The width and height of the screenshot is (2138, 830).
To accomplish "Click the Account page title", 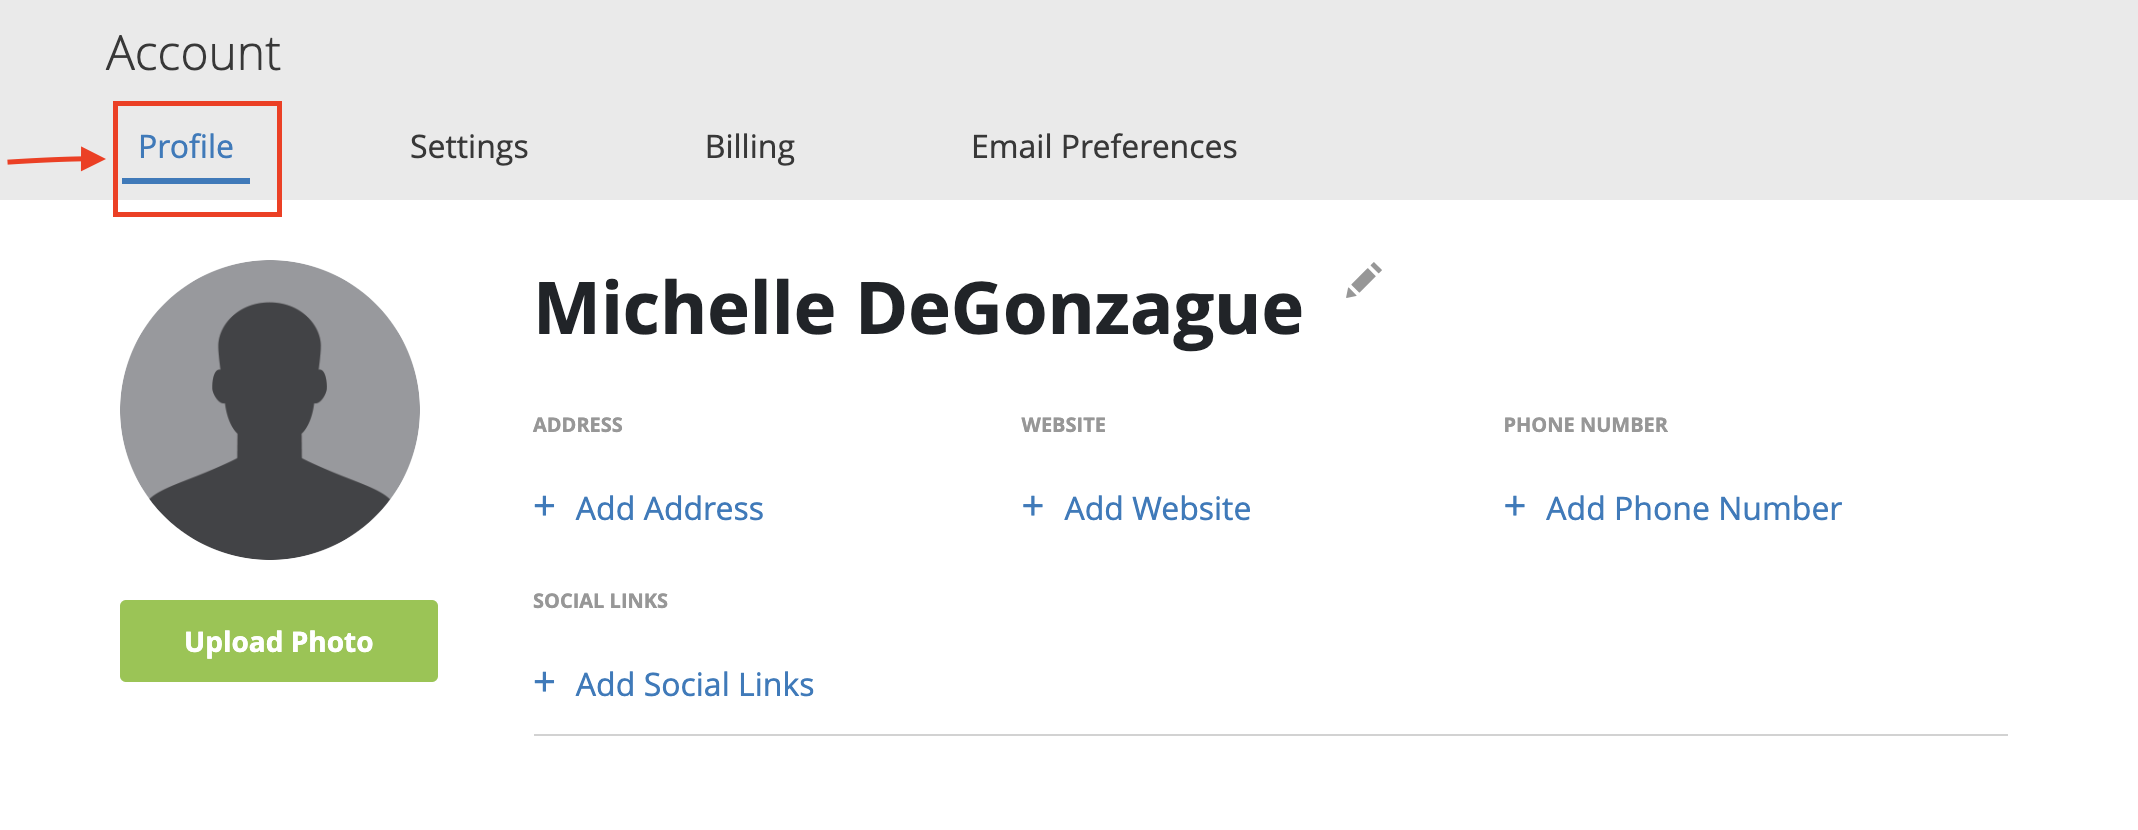I will [194, 53].
